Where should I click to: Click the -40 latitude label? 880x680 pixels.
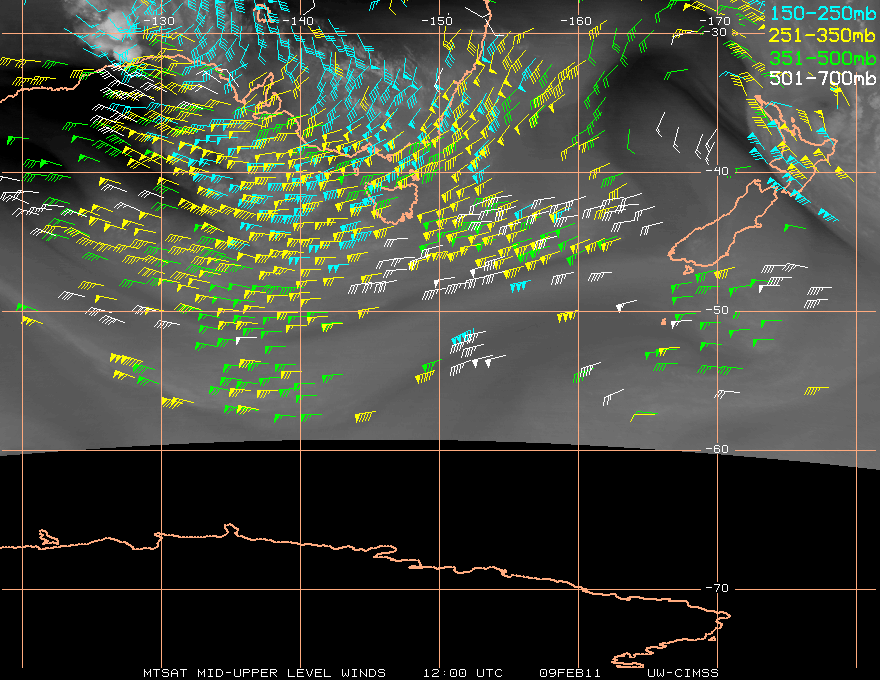717,171
